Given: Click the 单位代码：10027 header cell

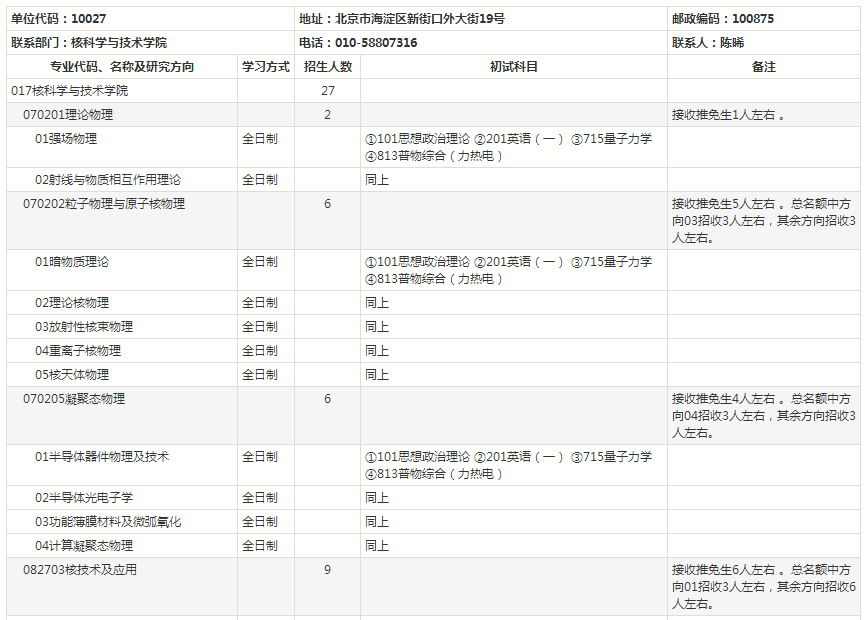Looking at the screenshot, I should click(59, 19).
